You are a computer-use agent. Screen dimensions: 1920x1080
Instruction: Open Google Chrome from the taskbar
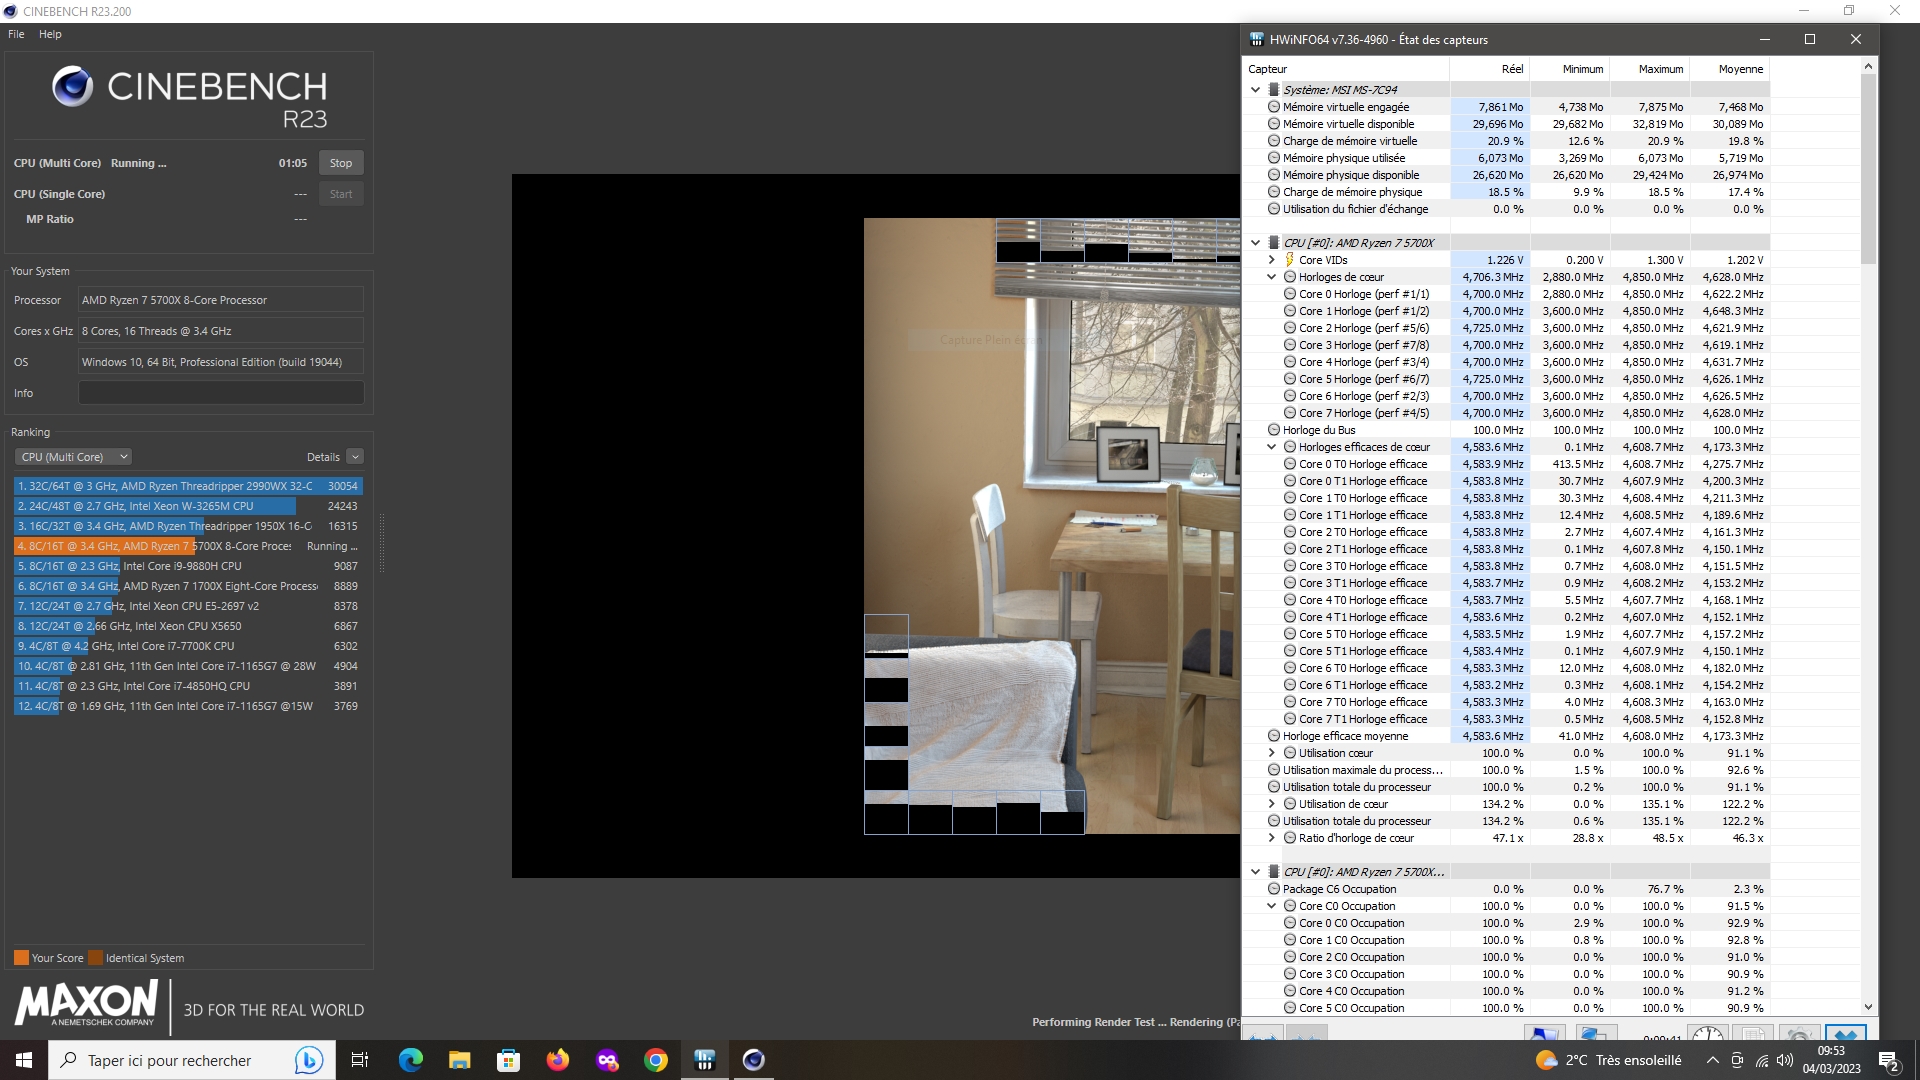pyautogui.click(x=656, y=1060)
